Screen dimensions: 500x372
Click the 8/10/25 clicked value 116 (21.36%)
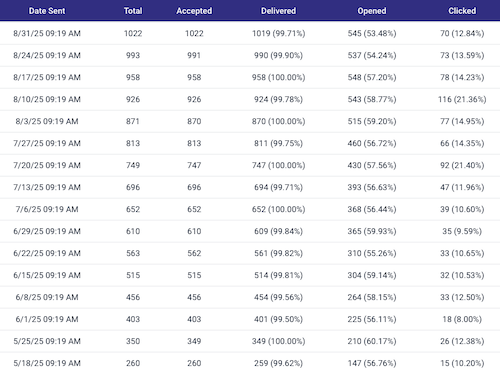coord(462,99)
